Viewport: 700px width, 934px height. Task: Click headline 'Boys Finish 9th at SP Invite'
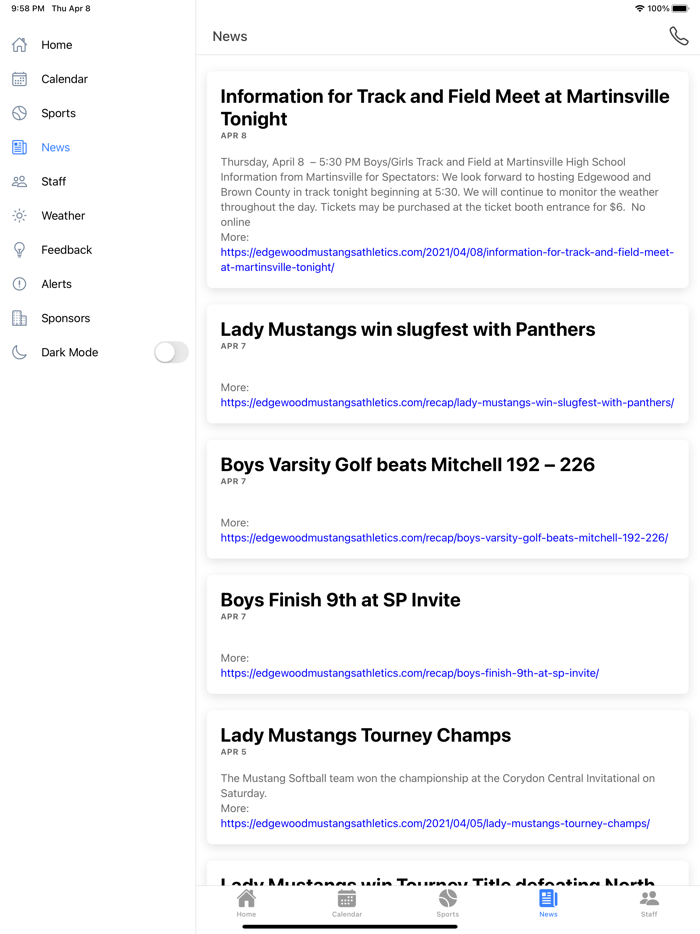click(340, 600)
